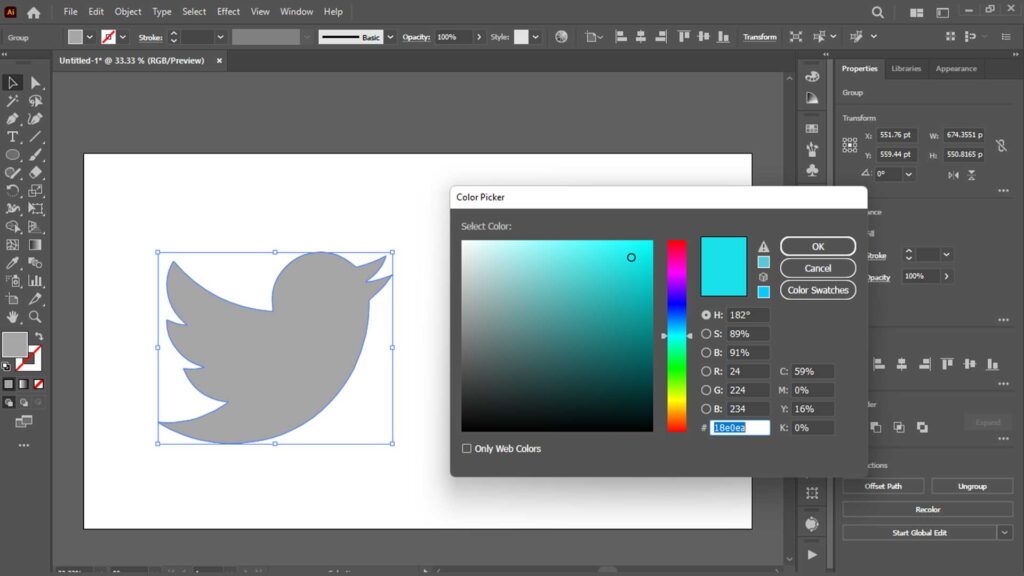The height and width of the screenshot is (576, 1024).
Task: Switch to the Libraries tab
Action: (906, 69)
